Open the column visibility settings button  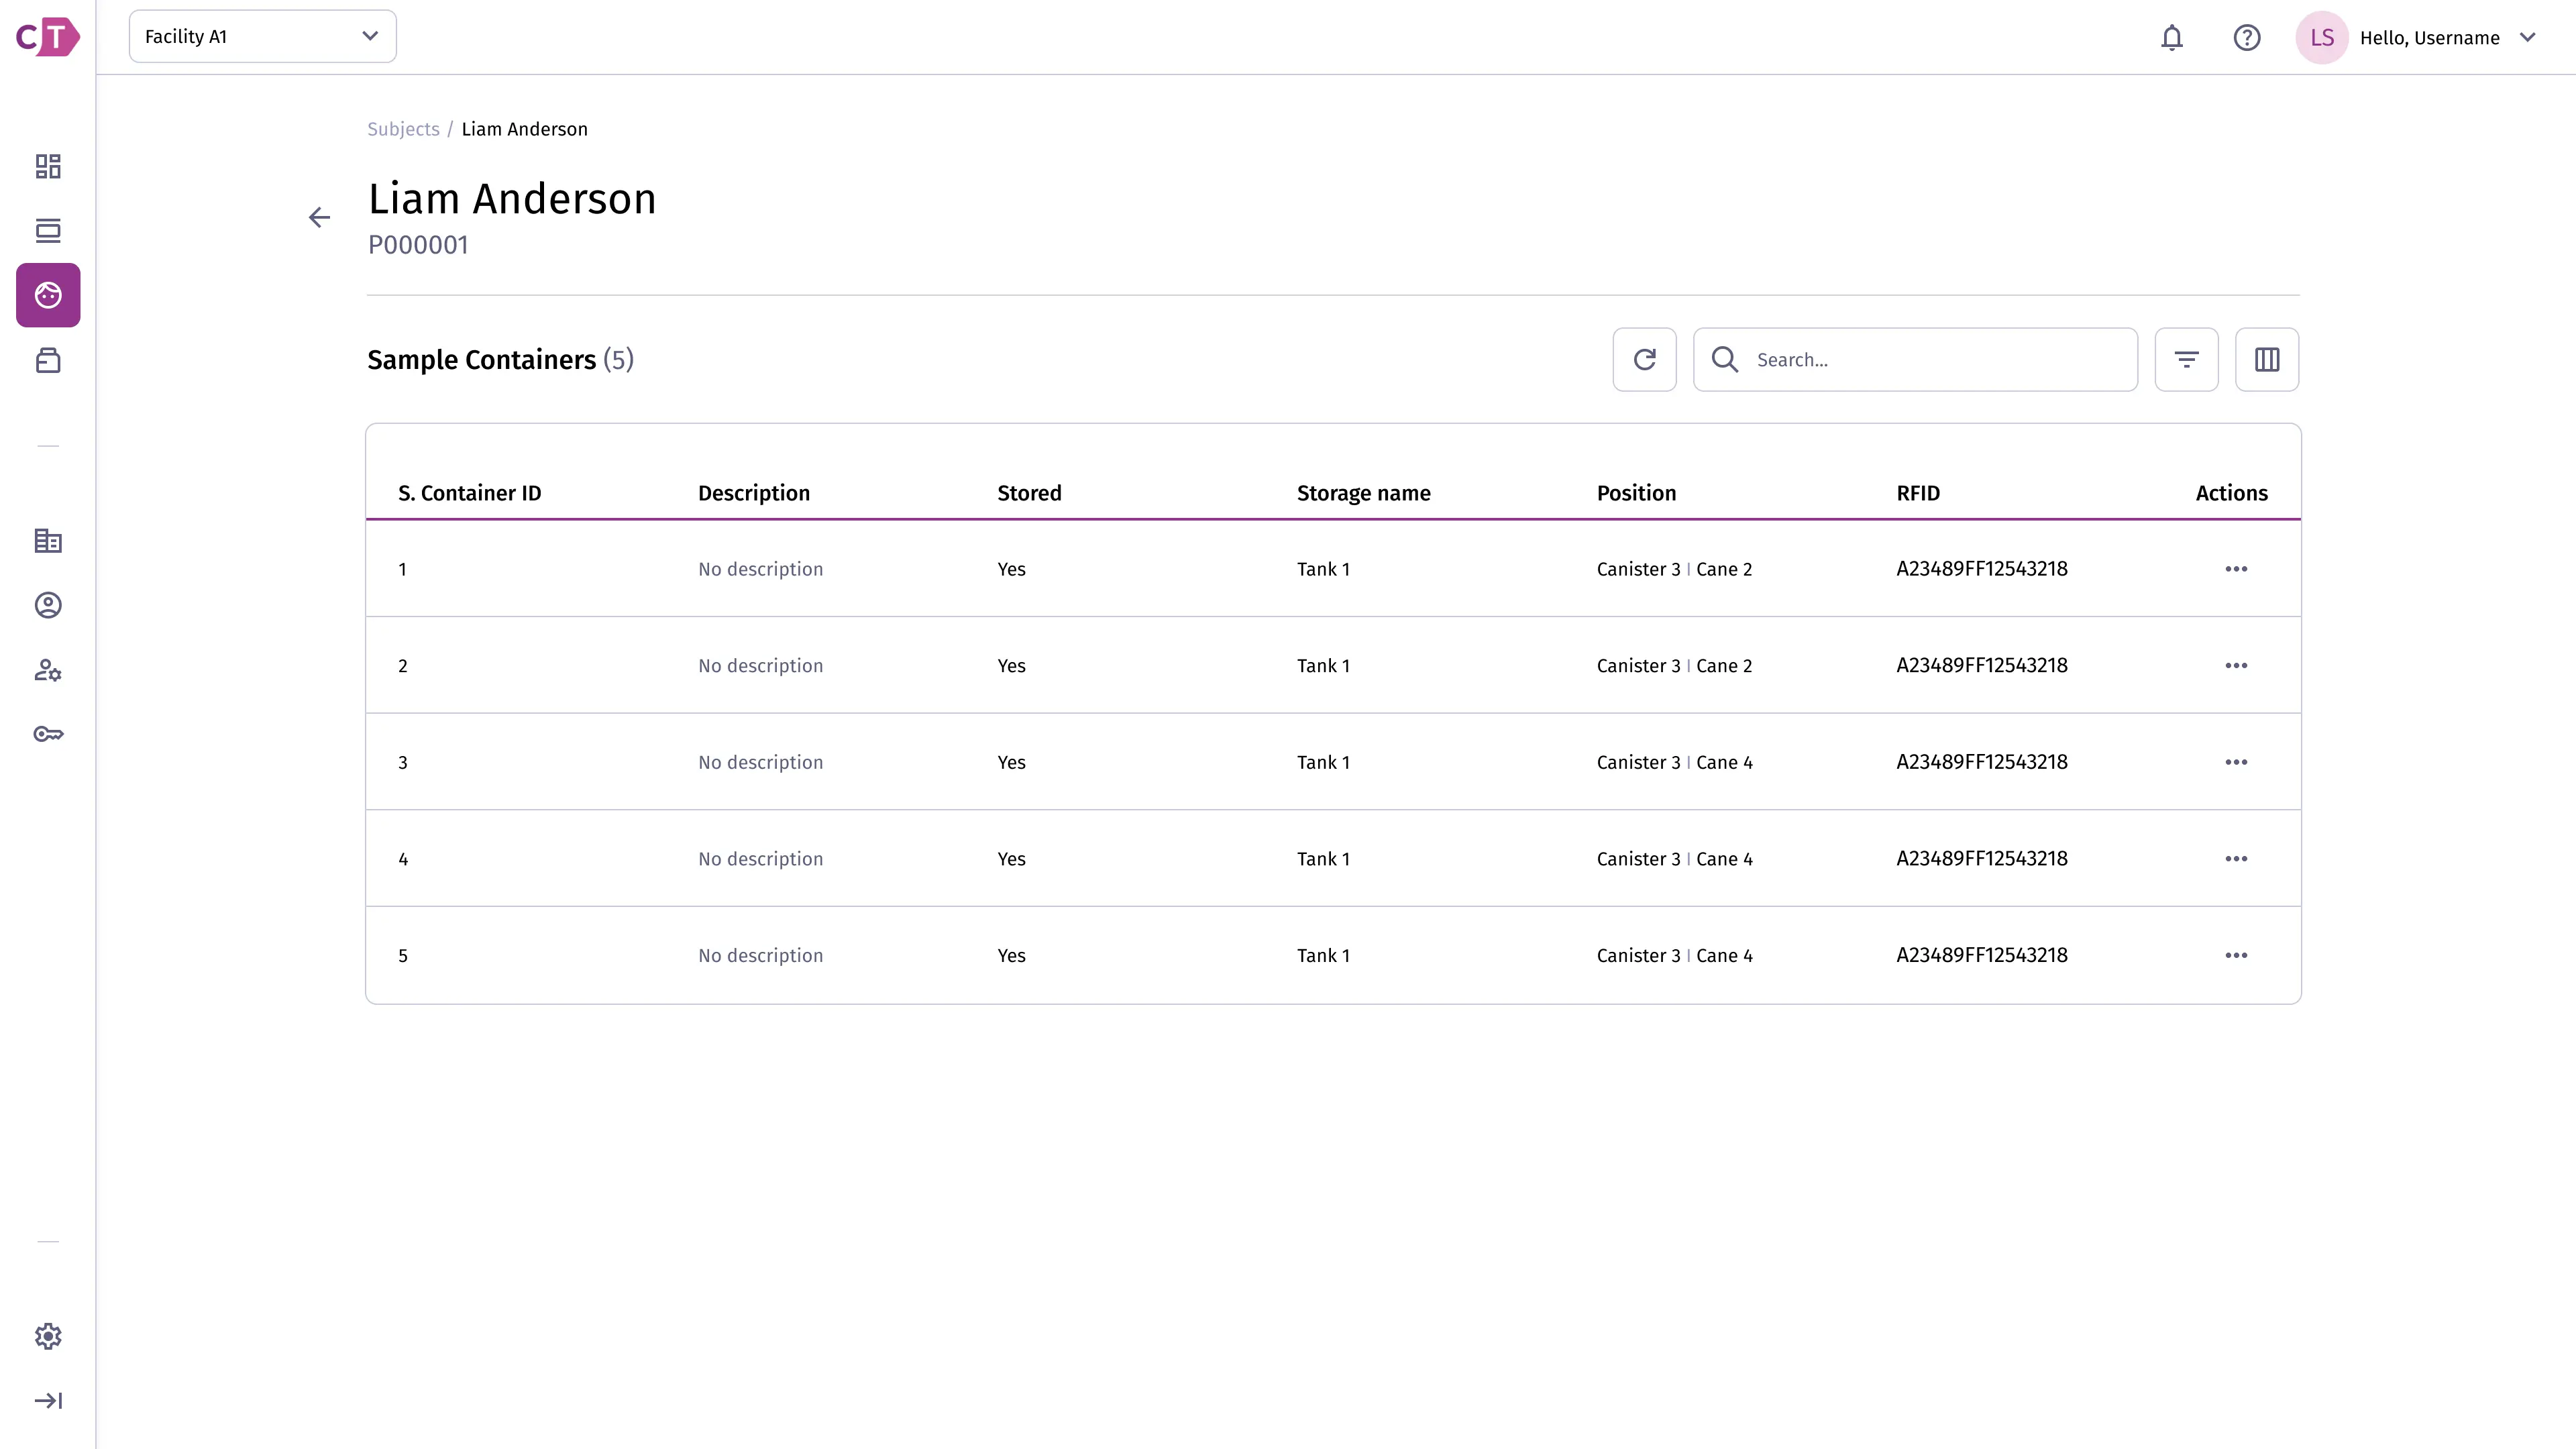click(x=2266, y=359)
